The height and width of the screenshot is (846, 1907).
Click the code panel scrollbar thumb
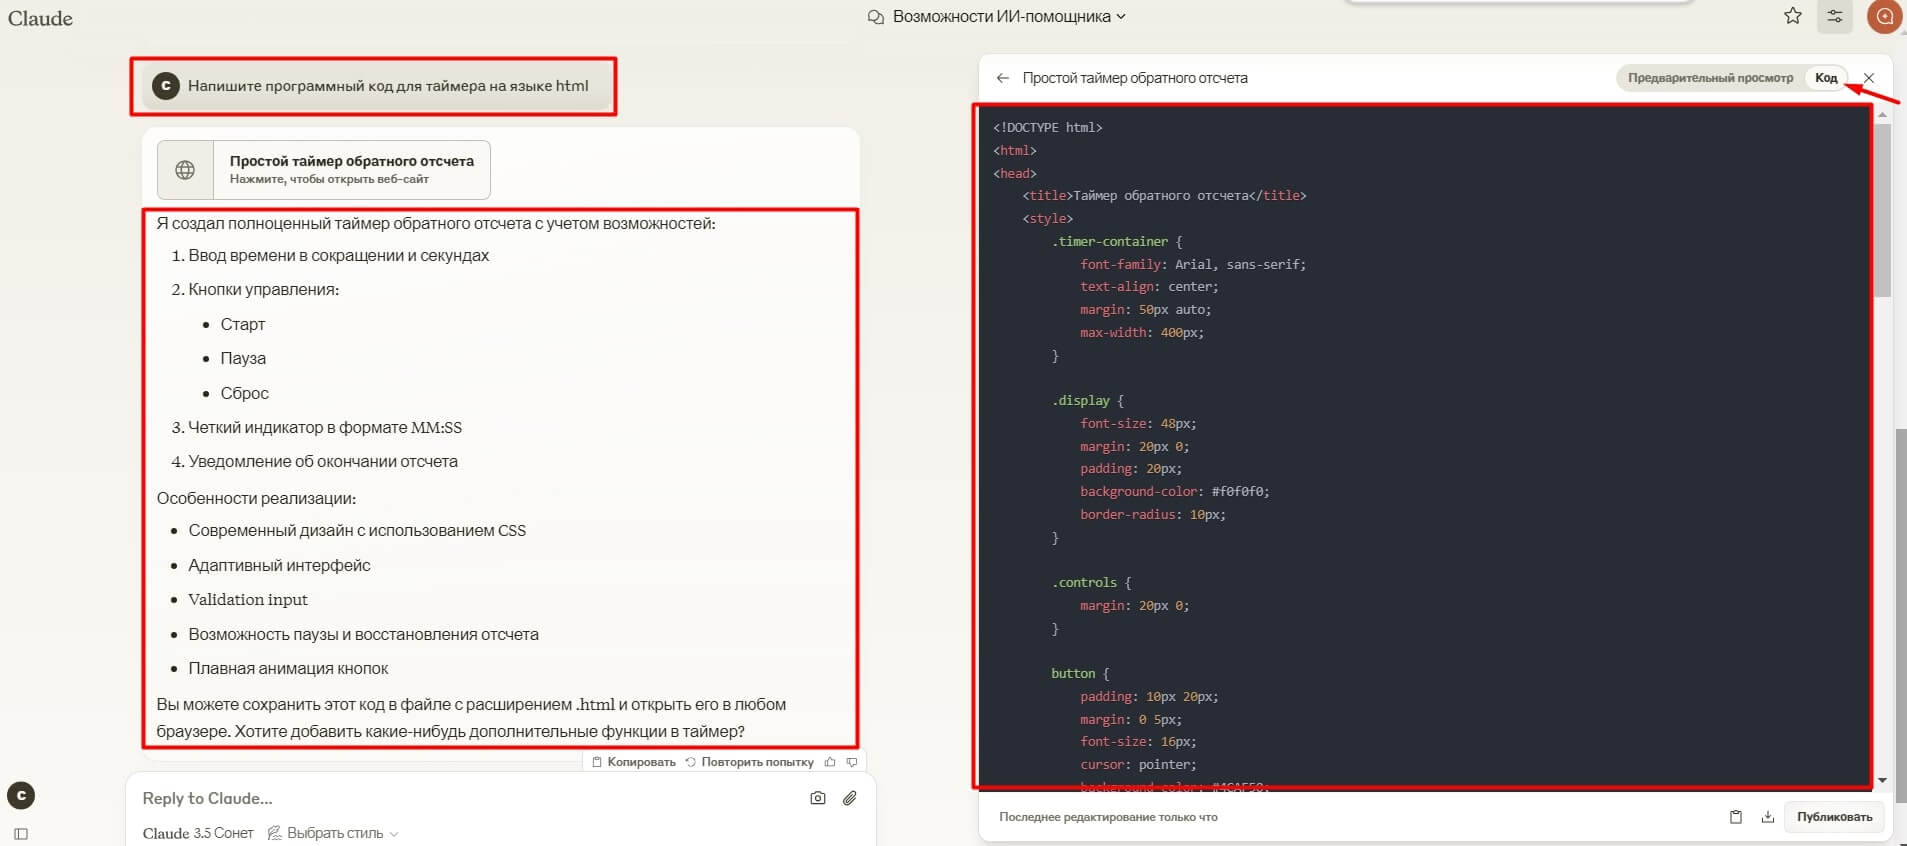(x=1883, y=210)
